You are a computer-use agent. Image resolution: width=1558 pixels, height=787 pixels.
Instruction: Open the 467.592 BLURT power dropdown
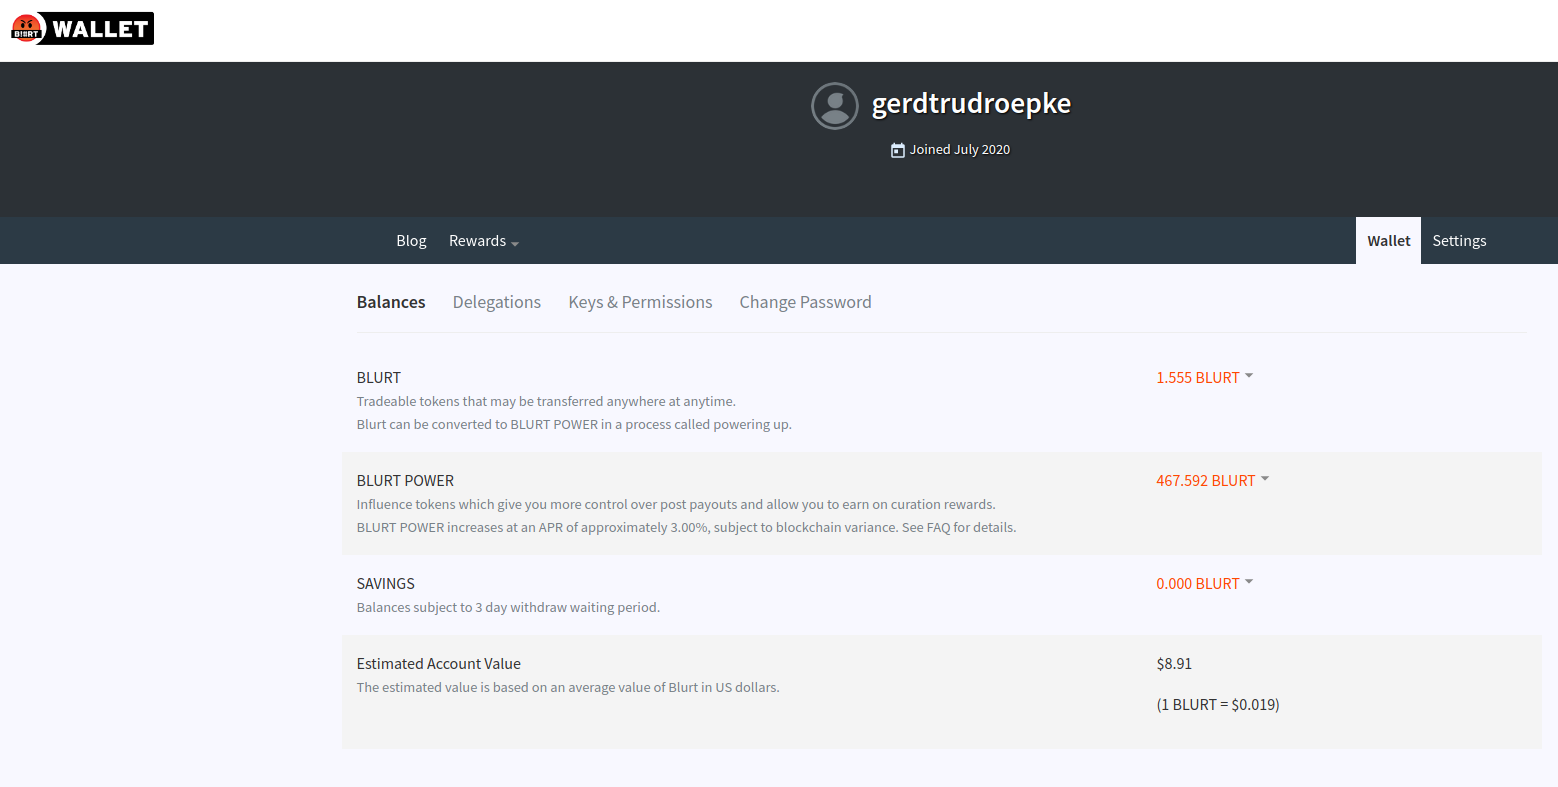click(1213, 481)
